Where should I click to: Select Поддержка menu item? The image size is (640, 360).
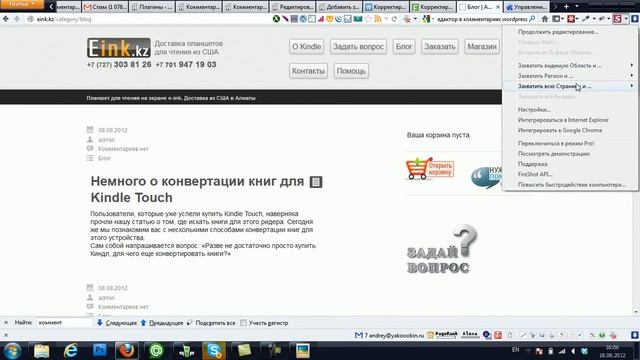[x=570, y=164]
